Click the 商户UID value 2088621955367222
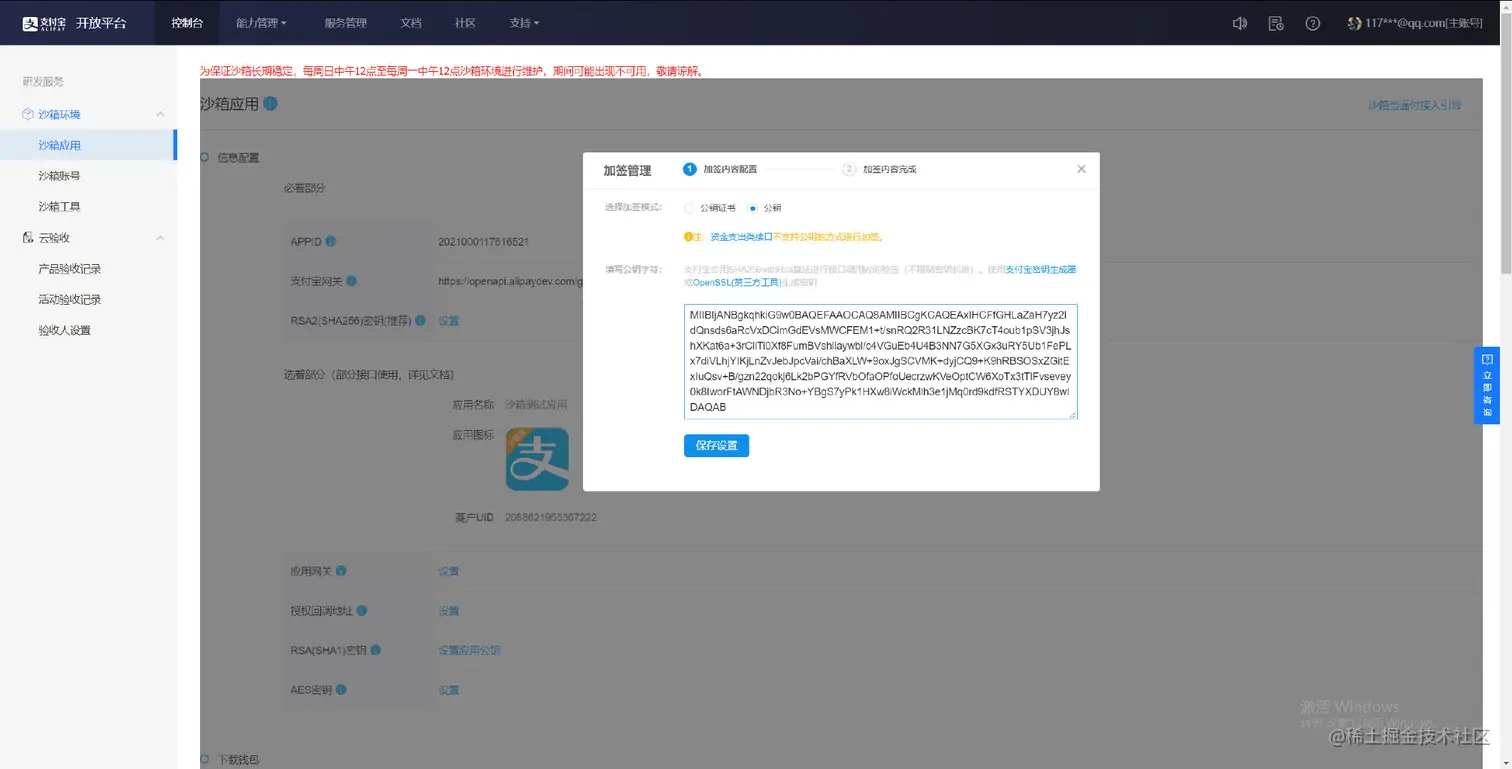 (x=551, y=518)
